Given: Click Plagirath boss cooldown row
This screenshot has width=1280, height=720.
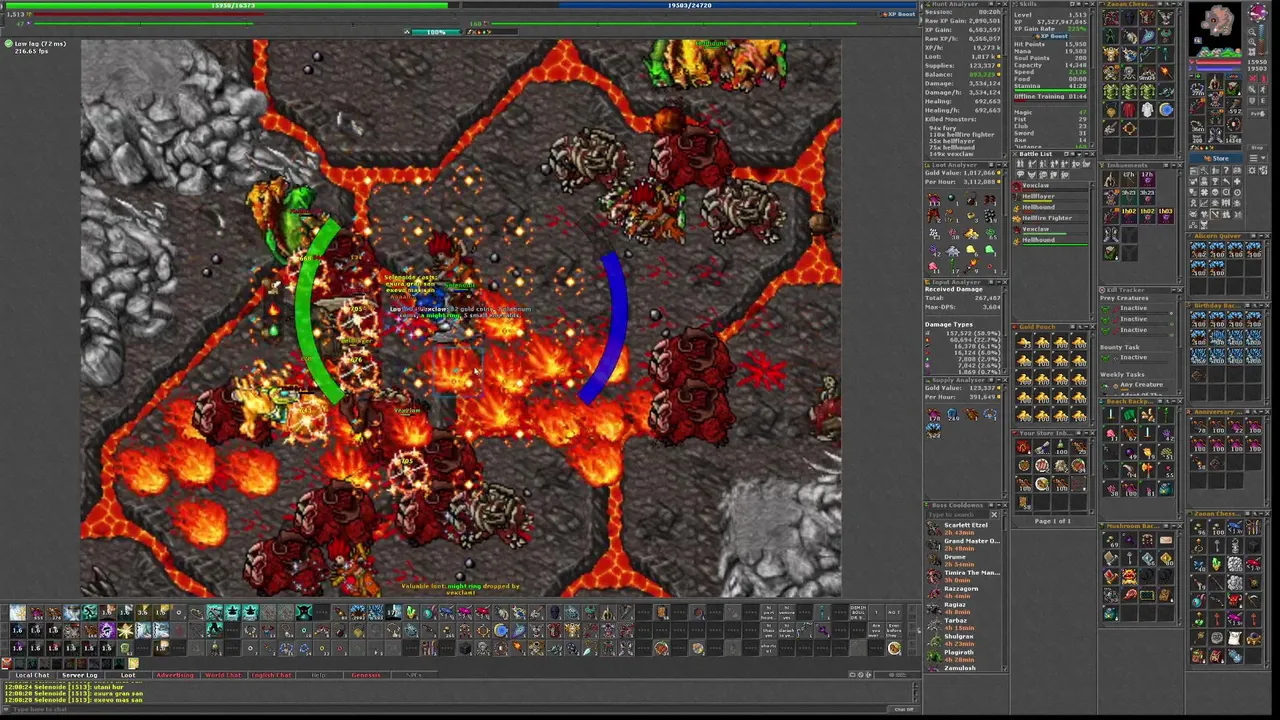Looking at the screenshot, I should (x=962, y=656).
